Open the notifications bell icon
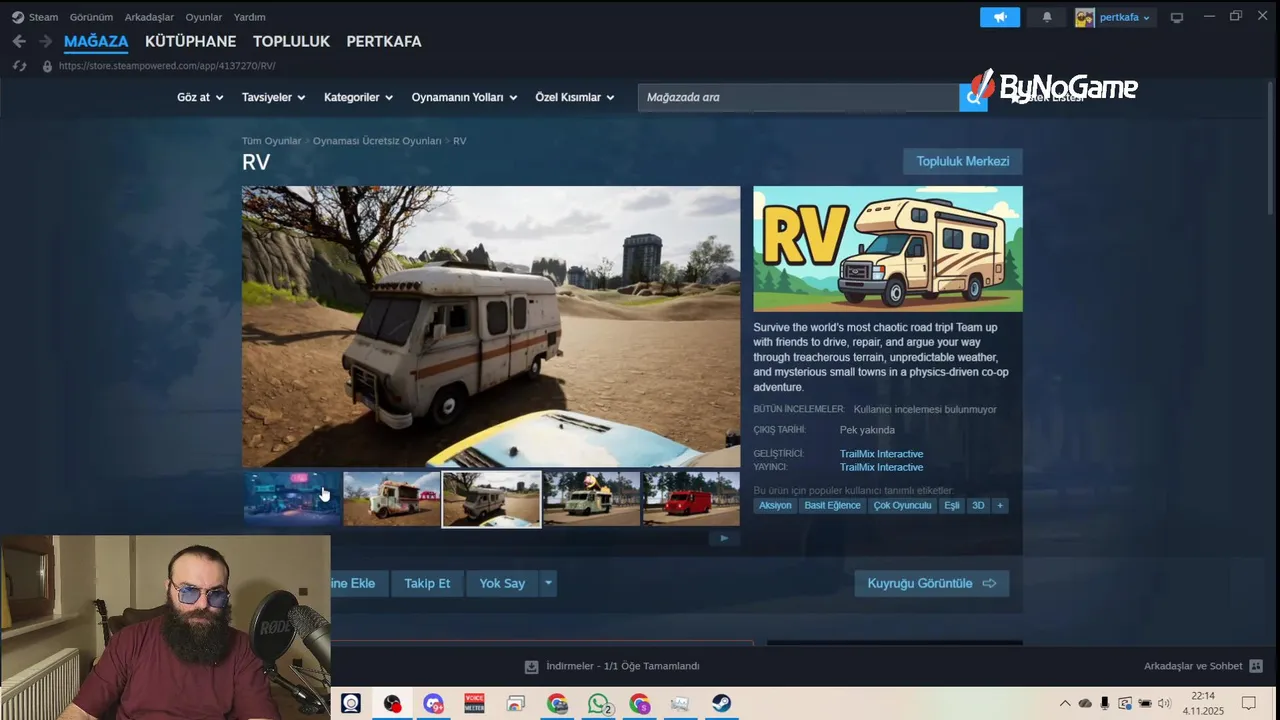 click(x=1047, y=17)
